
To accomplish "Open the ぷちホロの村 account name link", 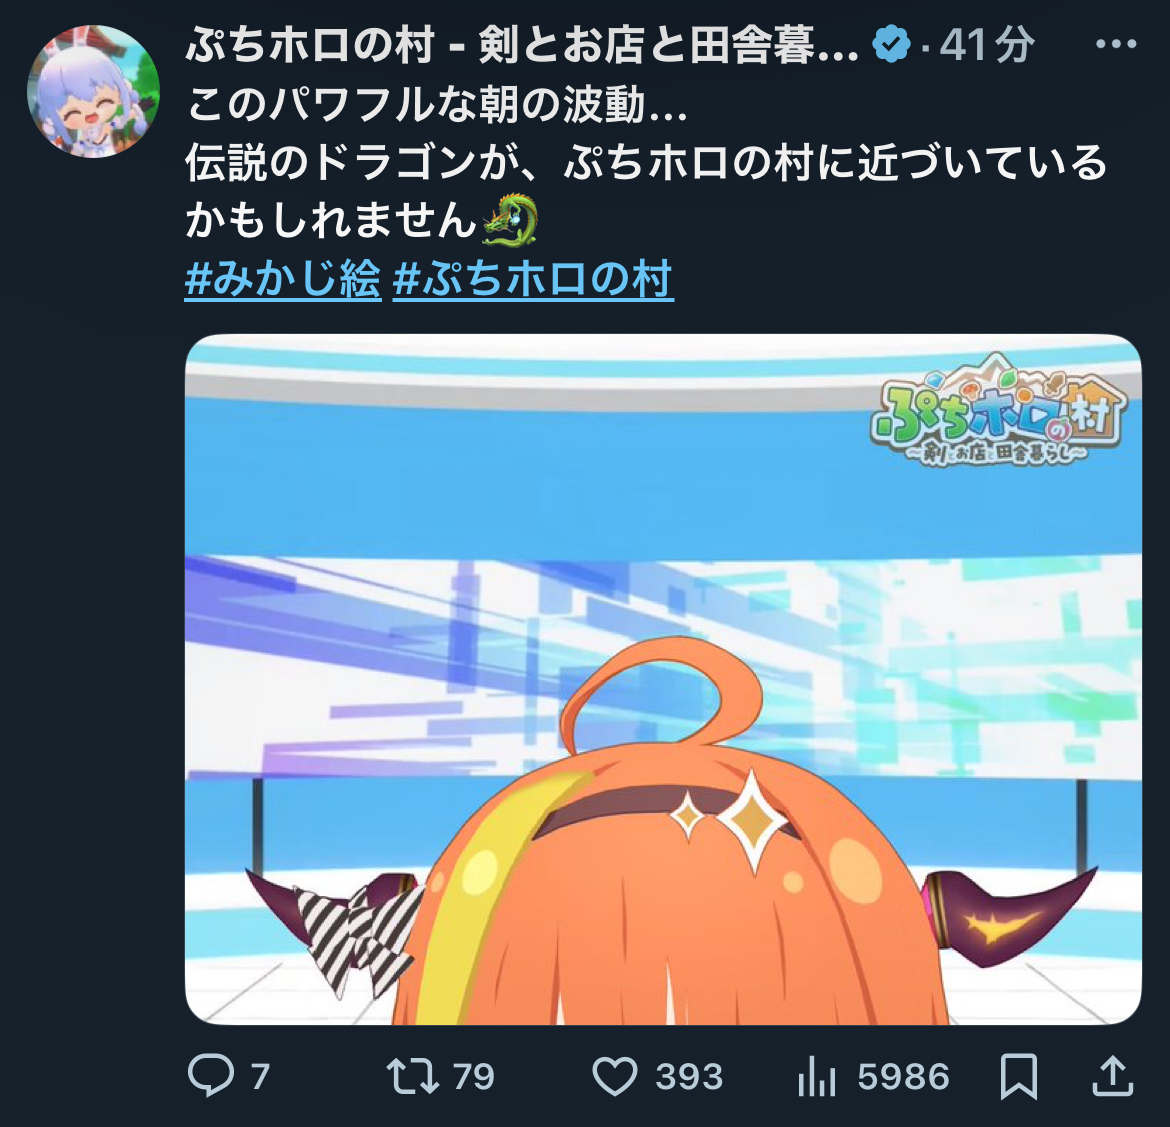I will pyautogui.click(x=522, y=45).
